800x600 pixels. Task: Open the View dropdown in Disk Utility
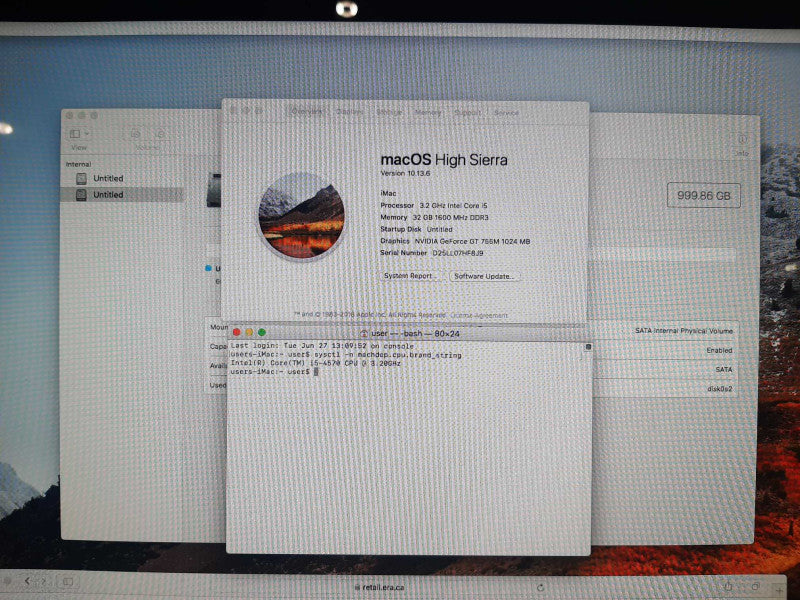(79, 134)
